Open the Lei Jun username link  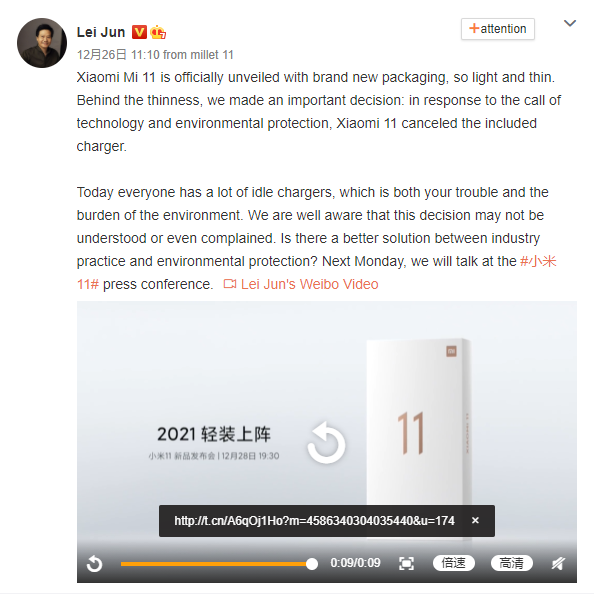[101, 32]
